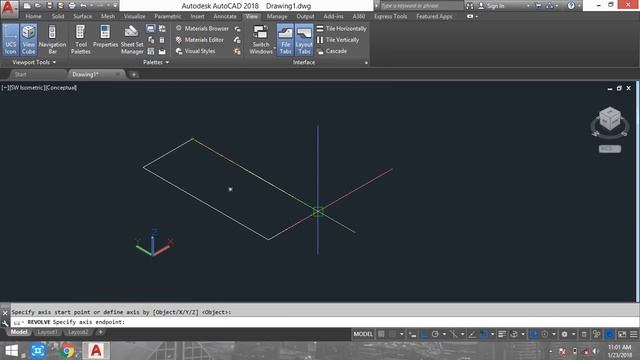
Task: Open workspace switching dropdown arrow
Action: click(x=573, y=334)
